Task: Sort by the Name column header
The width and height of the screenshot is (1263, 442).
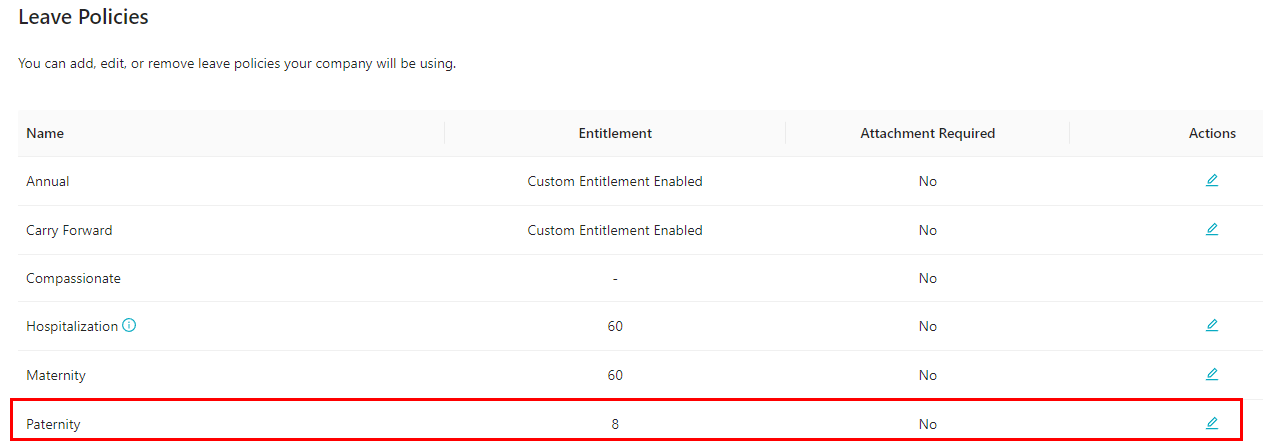Action: click(x=45, y=133)
